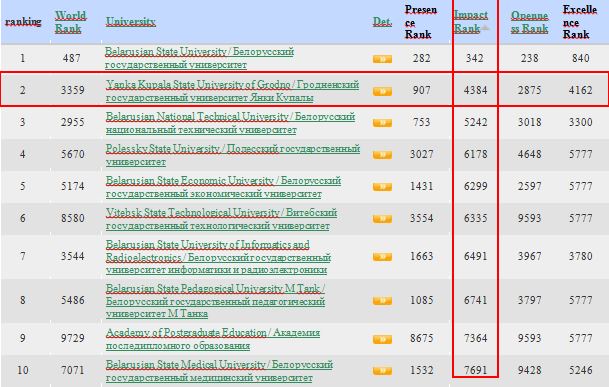The image size is (609, 387).
Task: Open Yanka Kupala State University of Grodno link
Action: point(232,91)
